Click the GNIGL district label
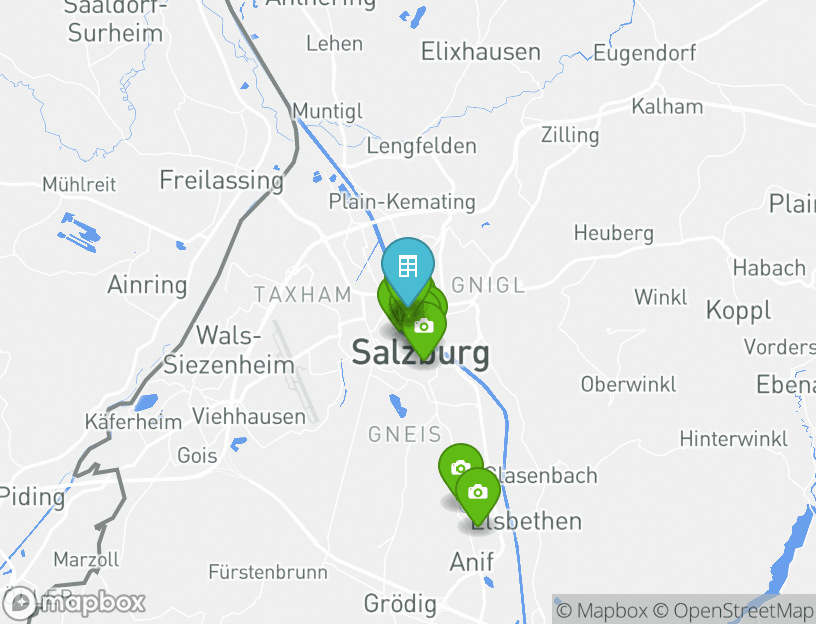Screen dimensions: 816x624 [x=488, y=285]
